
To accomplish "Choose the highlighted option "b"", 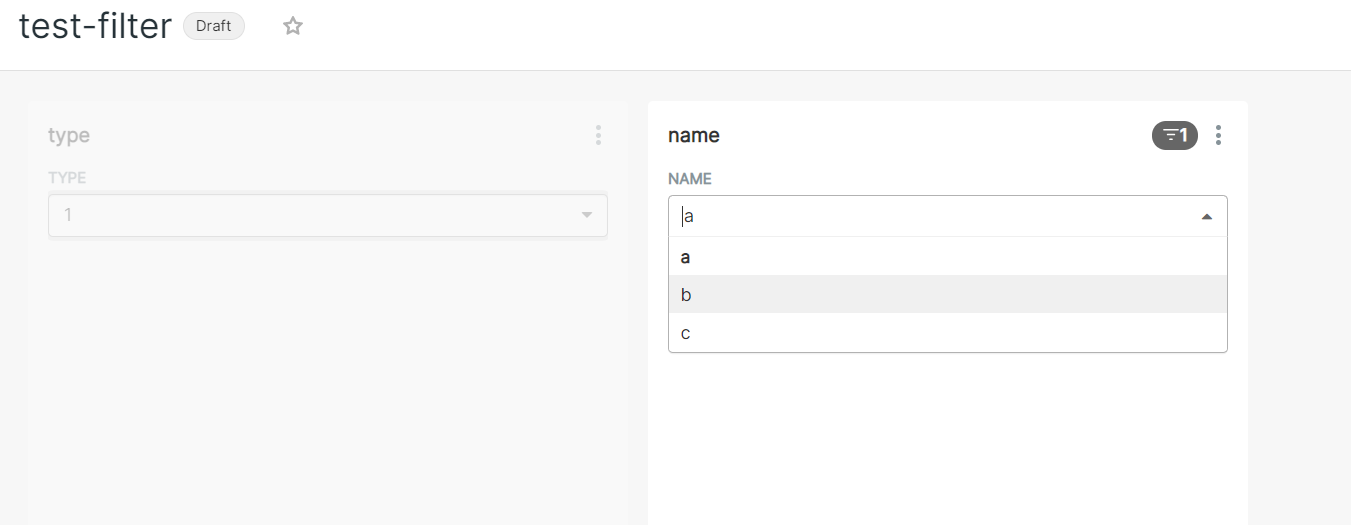I will pyautogui.click(x=948, y=295).
